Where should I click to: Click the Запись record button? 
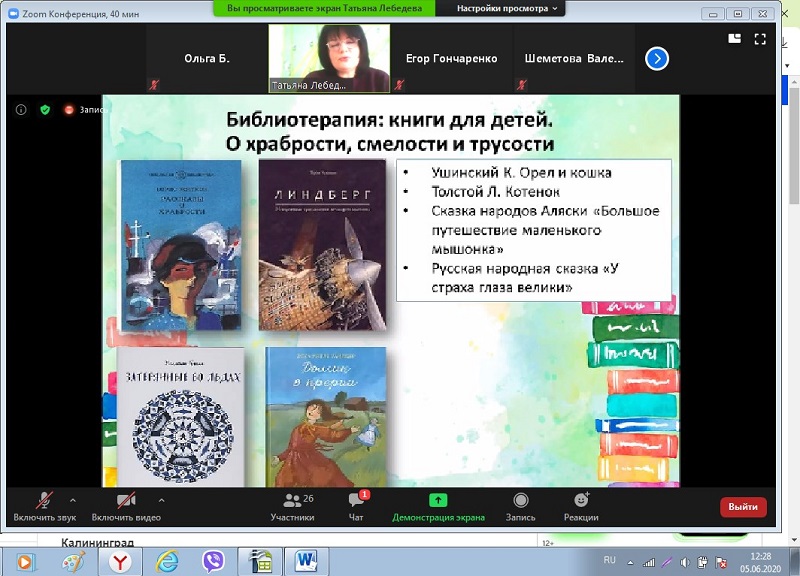tap(520, 507)
